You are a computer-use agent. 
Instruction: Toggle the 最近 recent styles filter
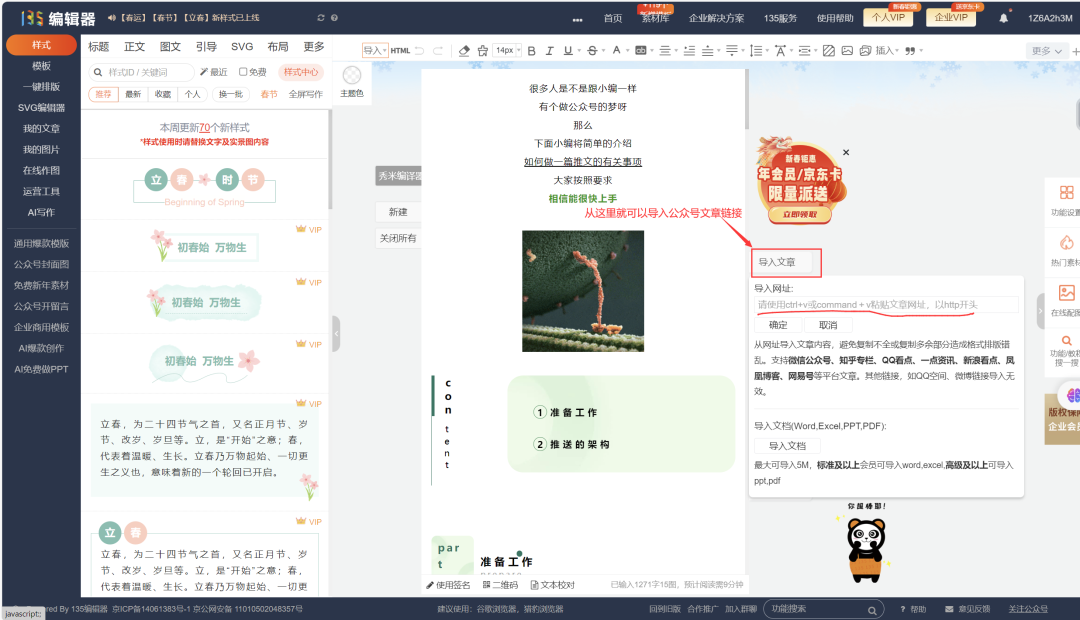pyautogui.click(x=214, y=72)
